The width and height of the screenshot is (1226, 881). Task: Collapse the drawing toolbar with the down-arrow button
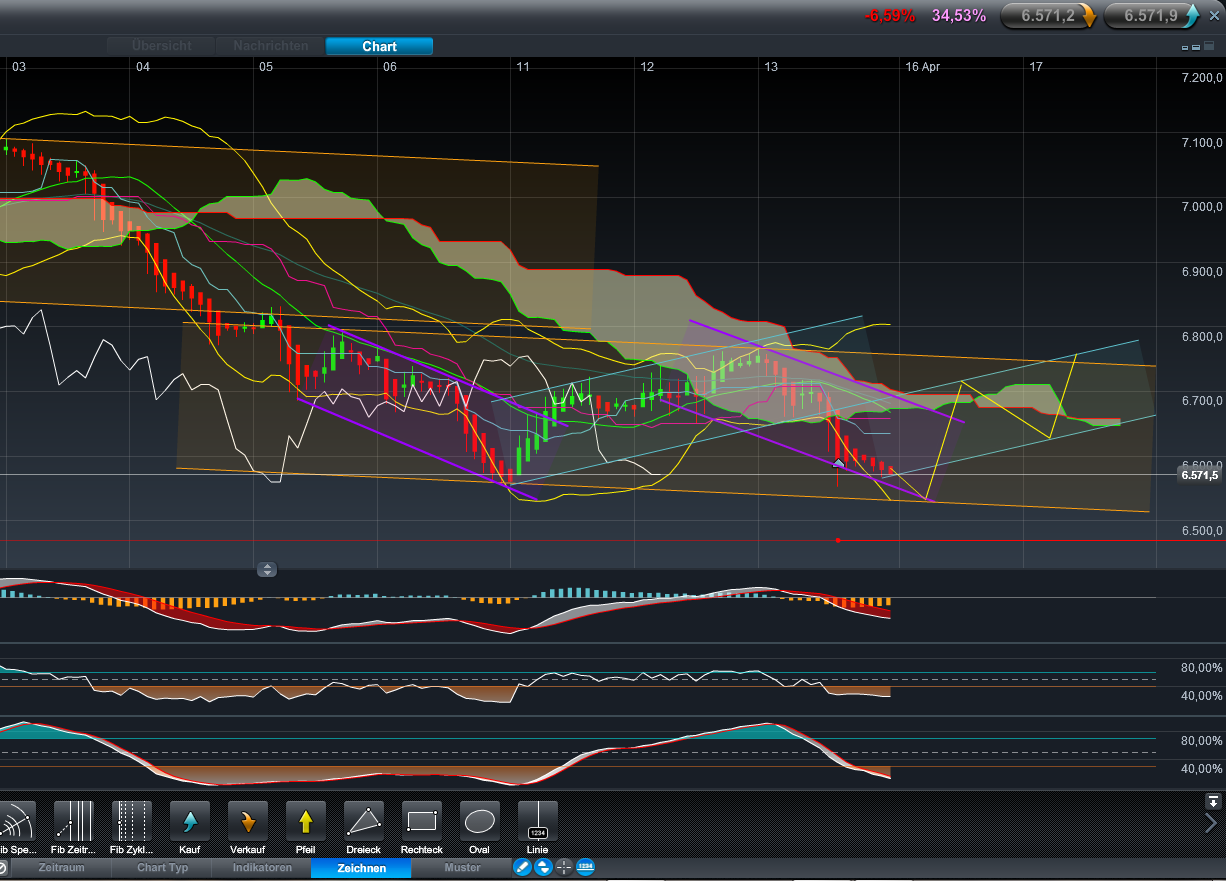point(1213,801)
